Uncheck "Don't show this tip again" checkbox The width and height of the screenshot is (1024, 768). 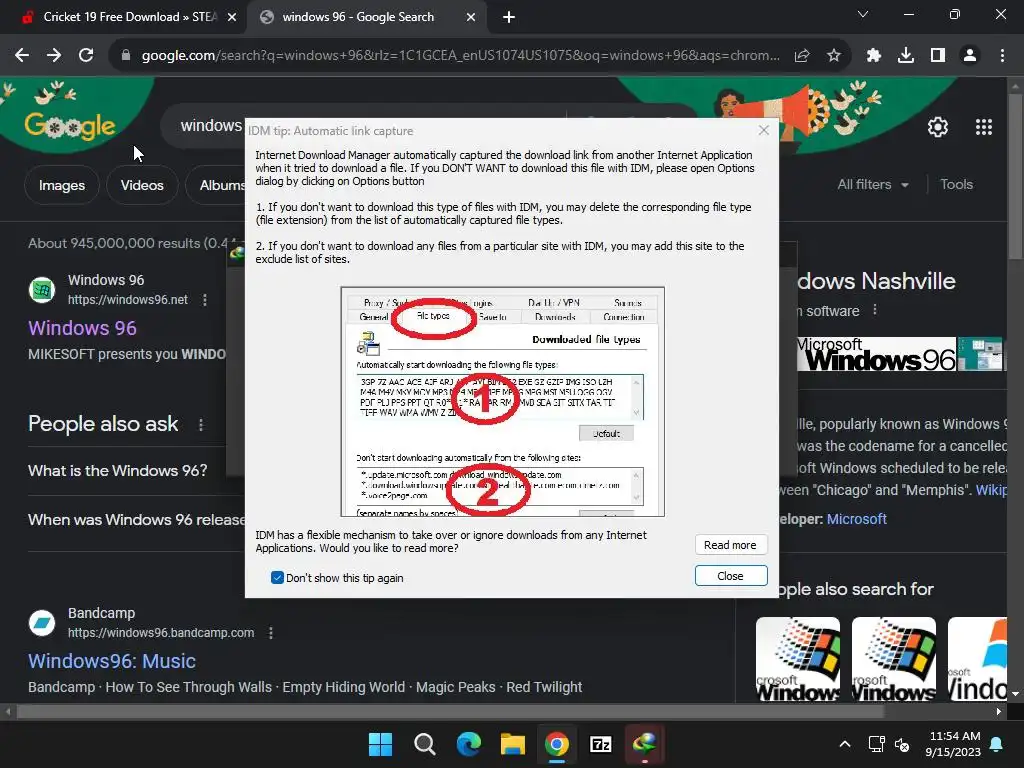tap(277, 577)
